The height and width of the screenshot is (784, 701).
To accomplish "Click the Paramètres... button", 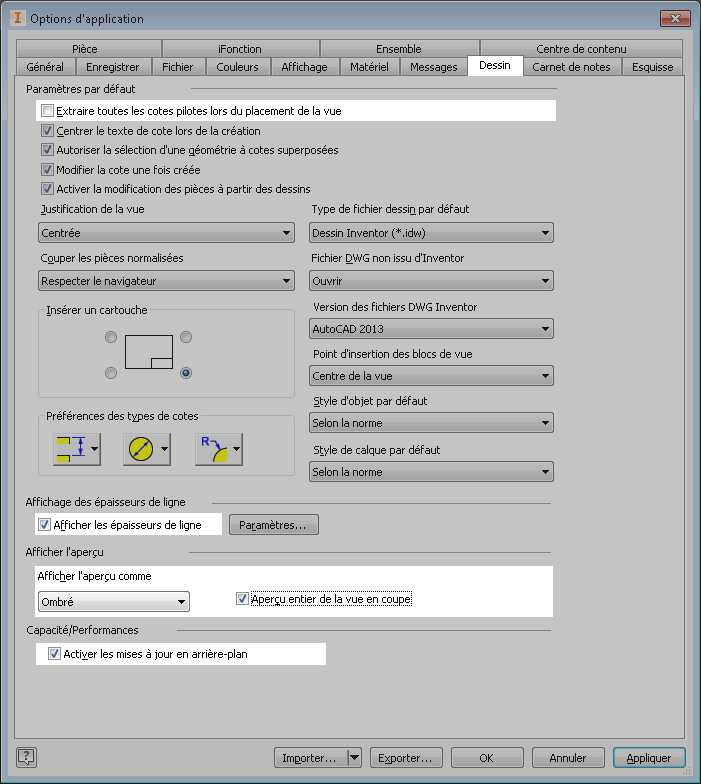I will click(274, 524).
